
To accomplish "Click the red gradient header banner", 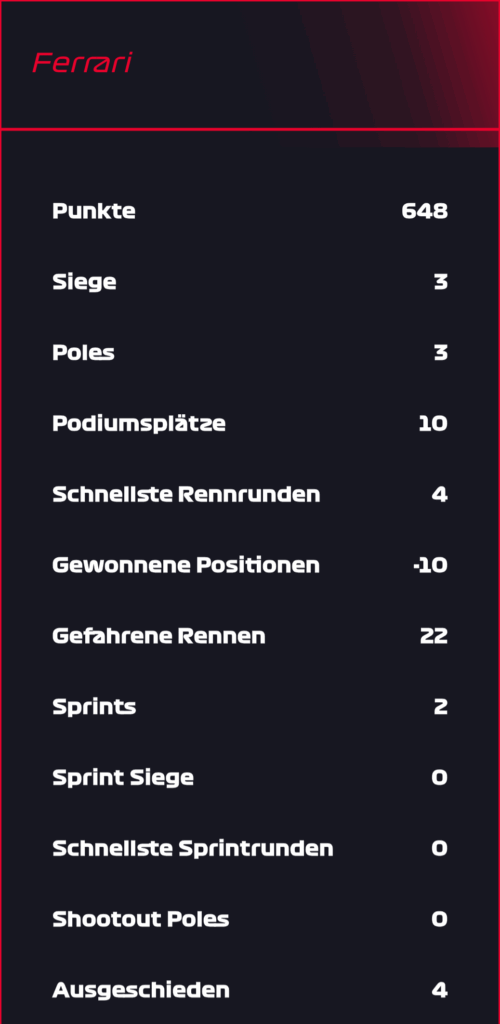I will 250,65.
